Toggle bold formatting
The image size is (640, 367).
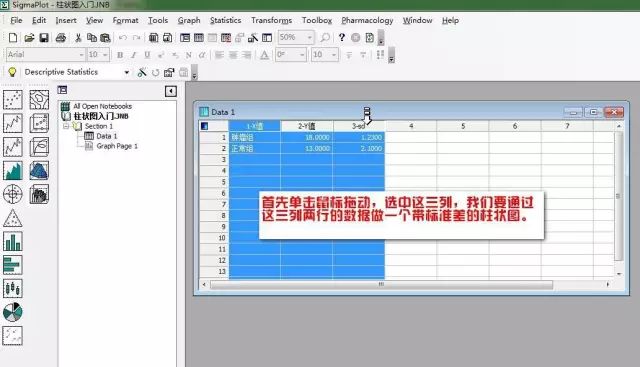click(x=120, y=55)
